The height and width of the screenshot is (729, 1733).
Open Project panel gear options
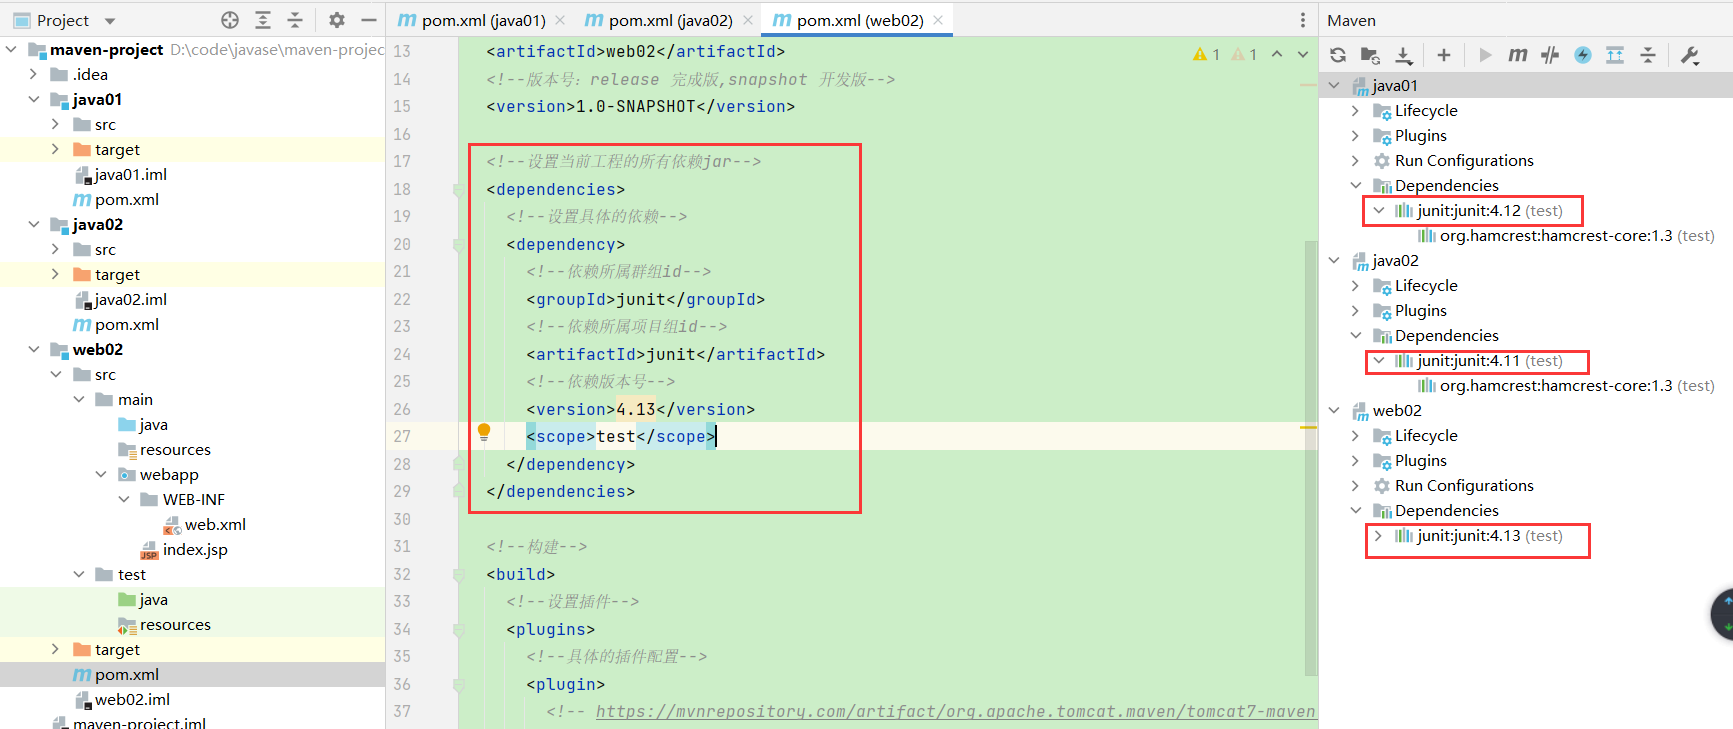[x=337, y=20]
